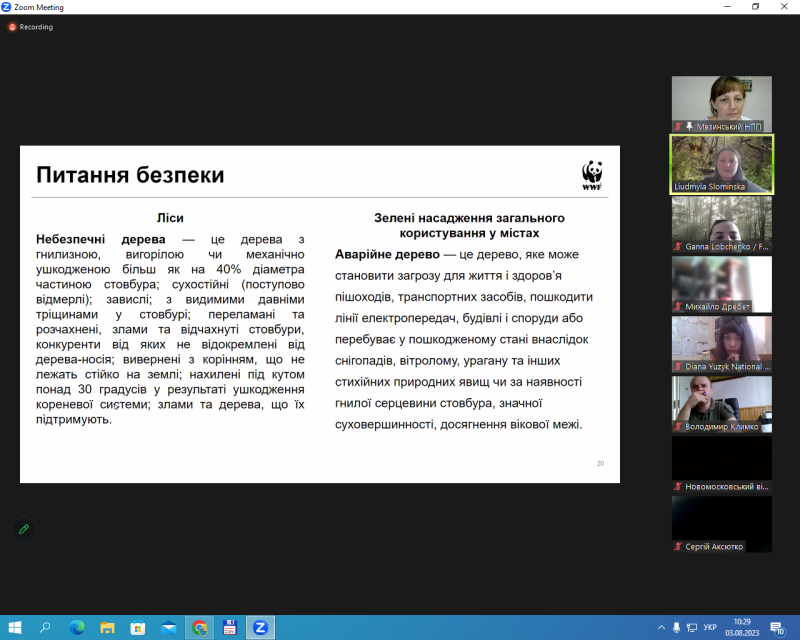Screen dimensions: 800x640
Task: Restore down the Zoom Meeting window
Action: pos(755,7)
